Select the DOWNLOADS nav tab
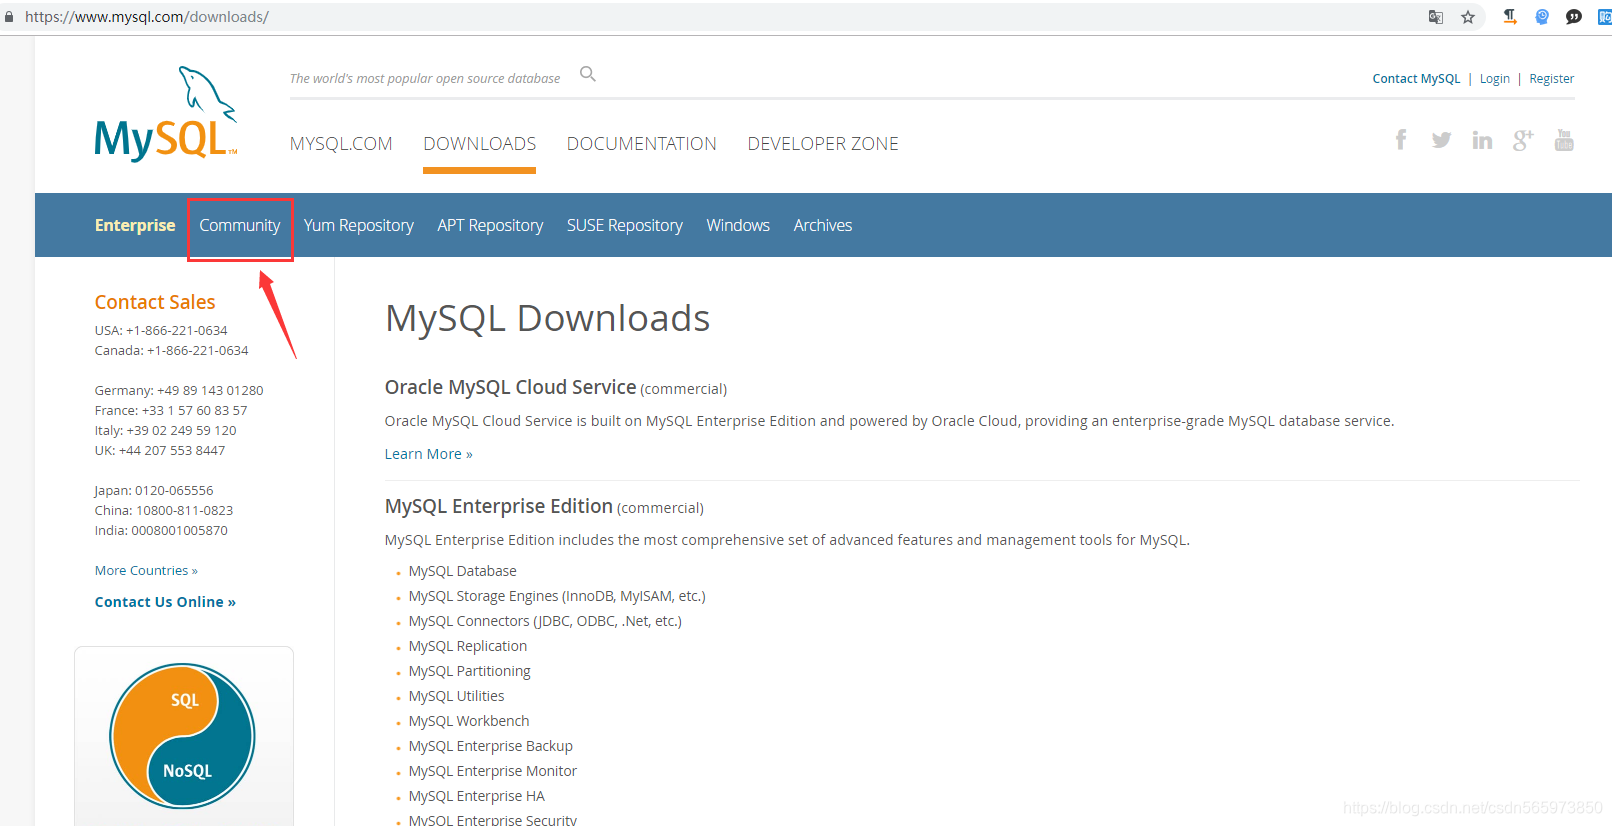This screenshot has height=826, width=1612. tap(480, 144)
